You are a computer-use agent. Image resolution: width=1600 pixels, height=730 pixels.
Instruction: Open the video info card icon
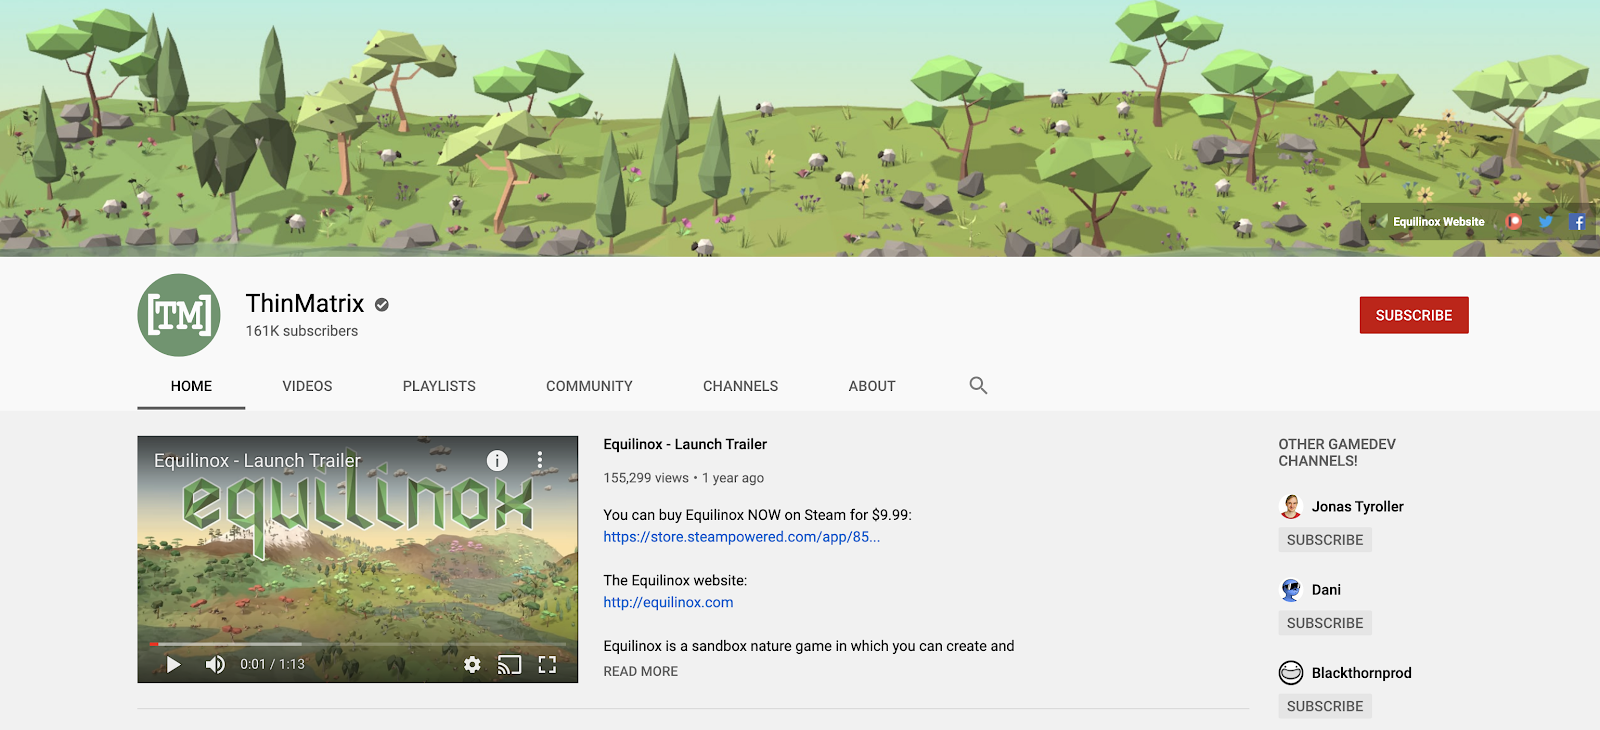coord(497,460)
